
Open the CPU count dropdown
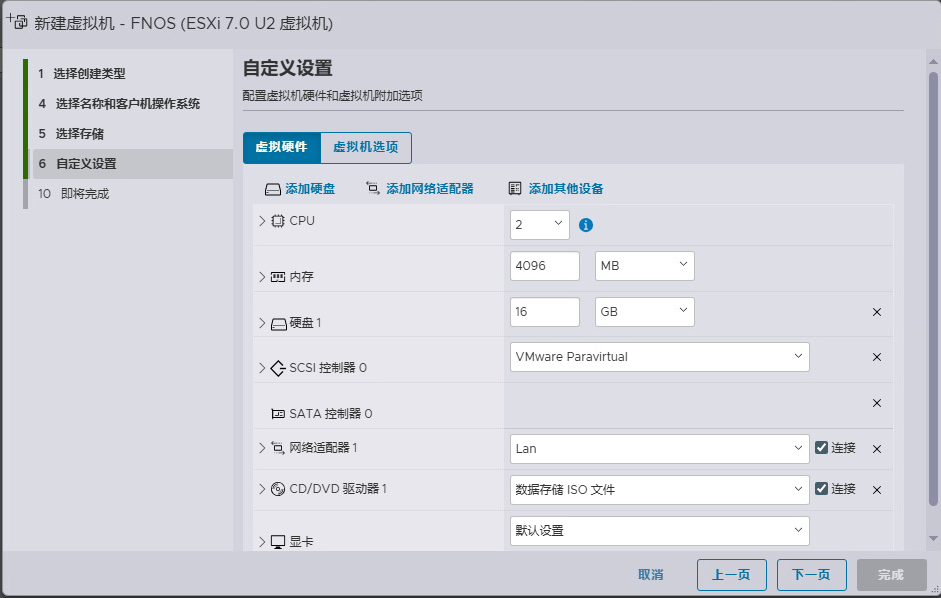(x=539, y=225)
